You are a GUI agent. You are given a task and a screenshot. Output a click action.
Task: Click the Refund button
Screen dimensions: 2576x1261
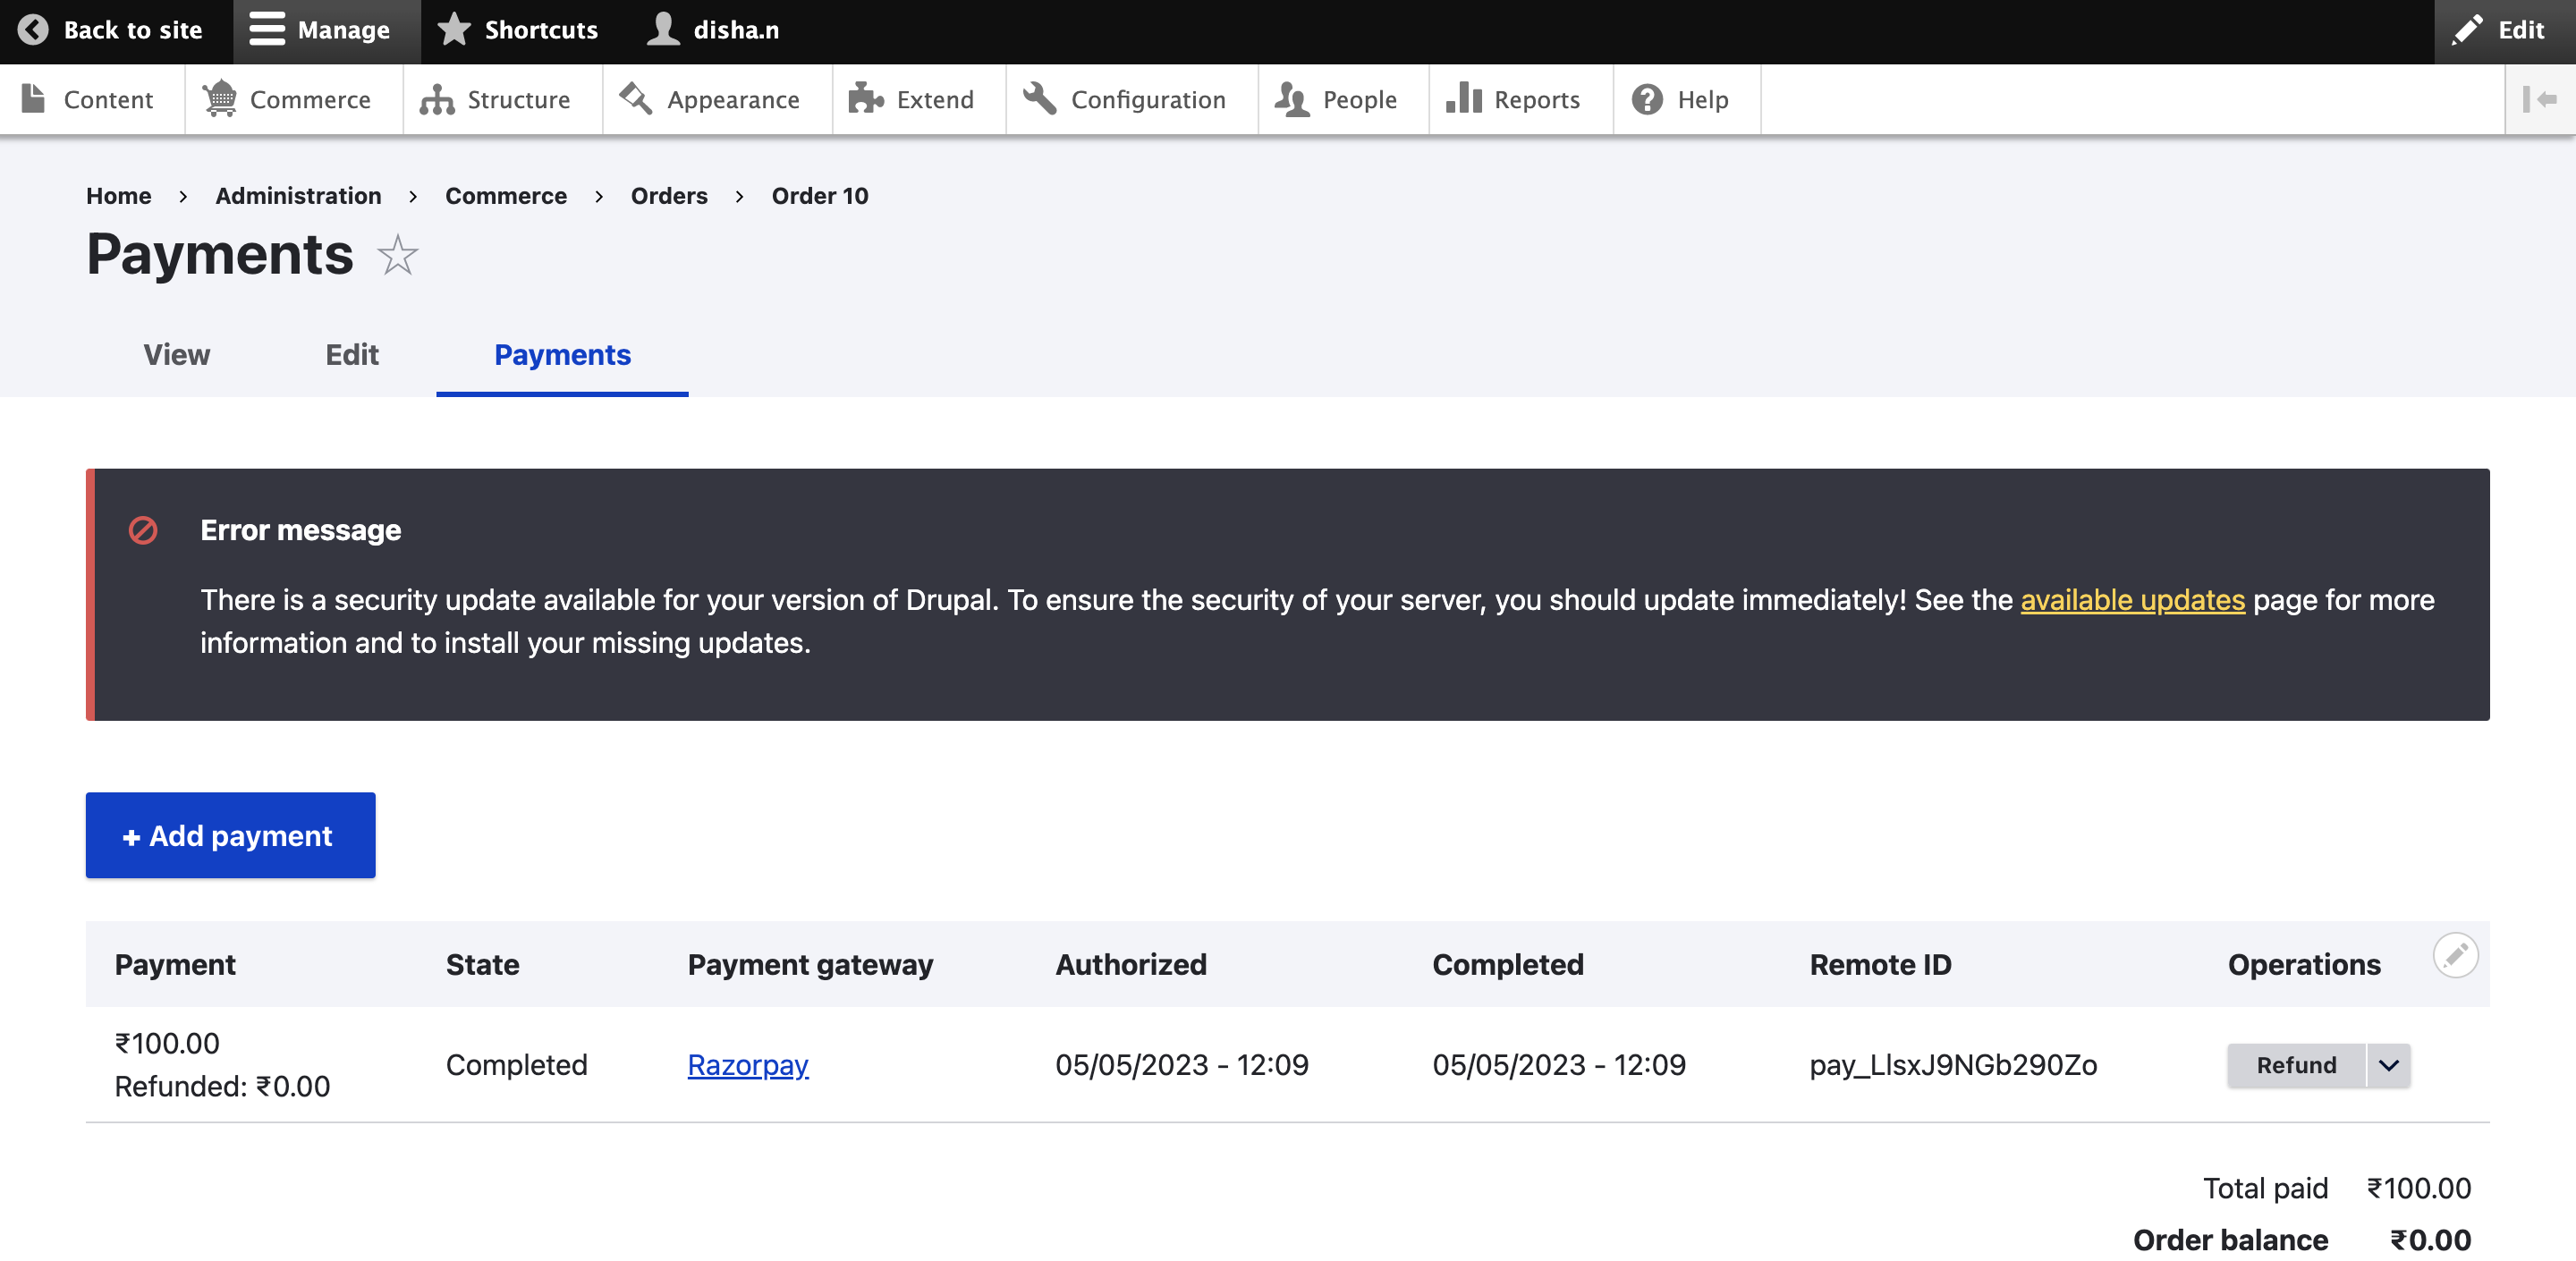click(2296, 1064)
